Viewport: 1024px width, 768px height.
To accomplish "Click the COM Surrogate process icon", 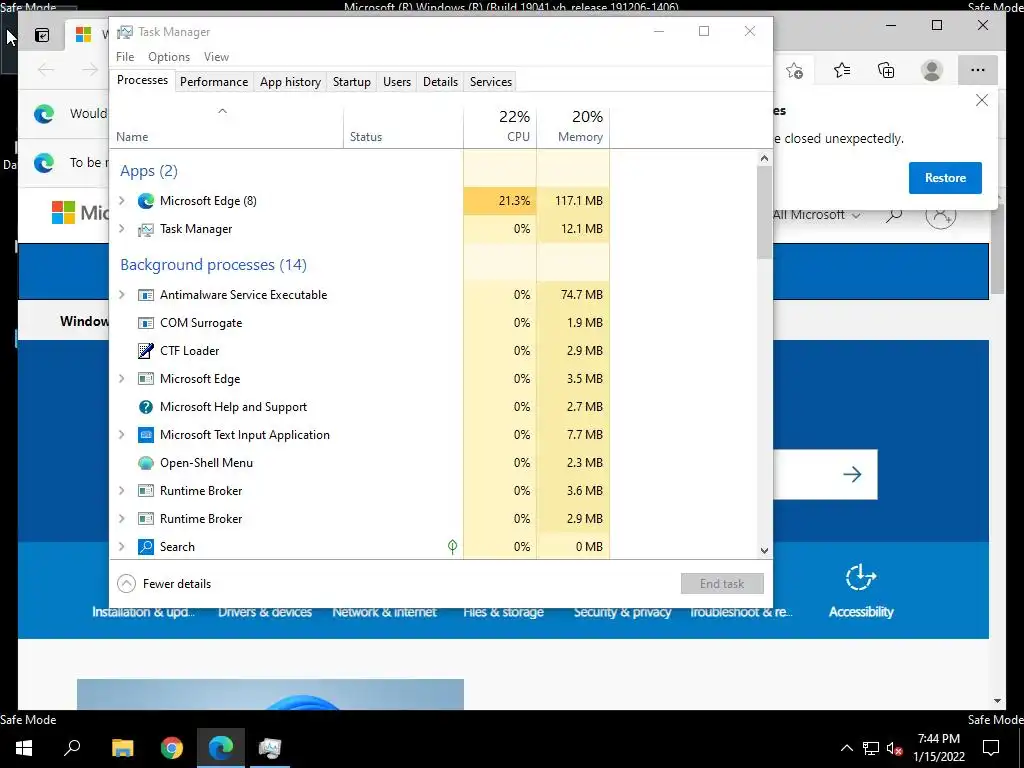I will 146,323.
